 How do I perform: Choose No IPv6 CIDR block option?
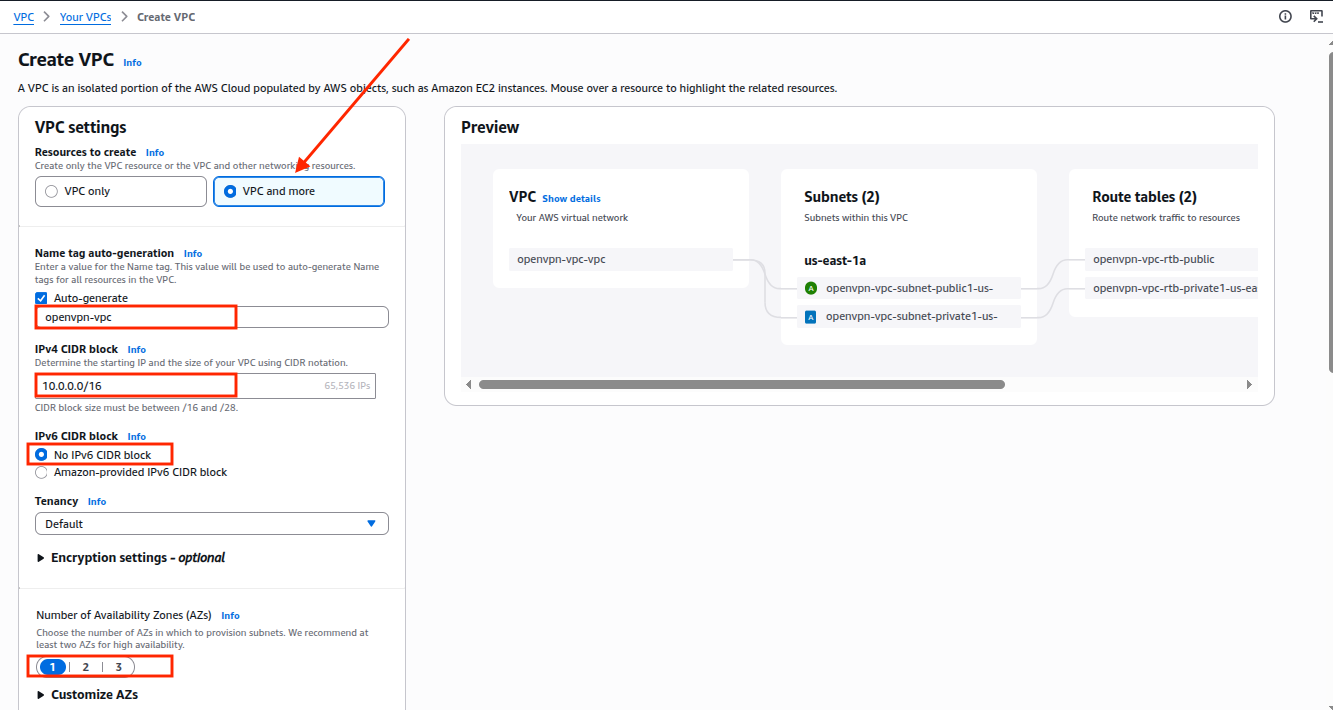tap(42, 455)
